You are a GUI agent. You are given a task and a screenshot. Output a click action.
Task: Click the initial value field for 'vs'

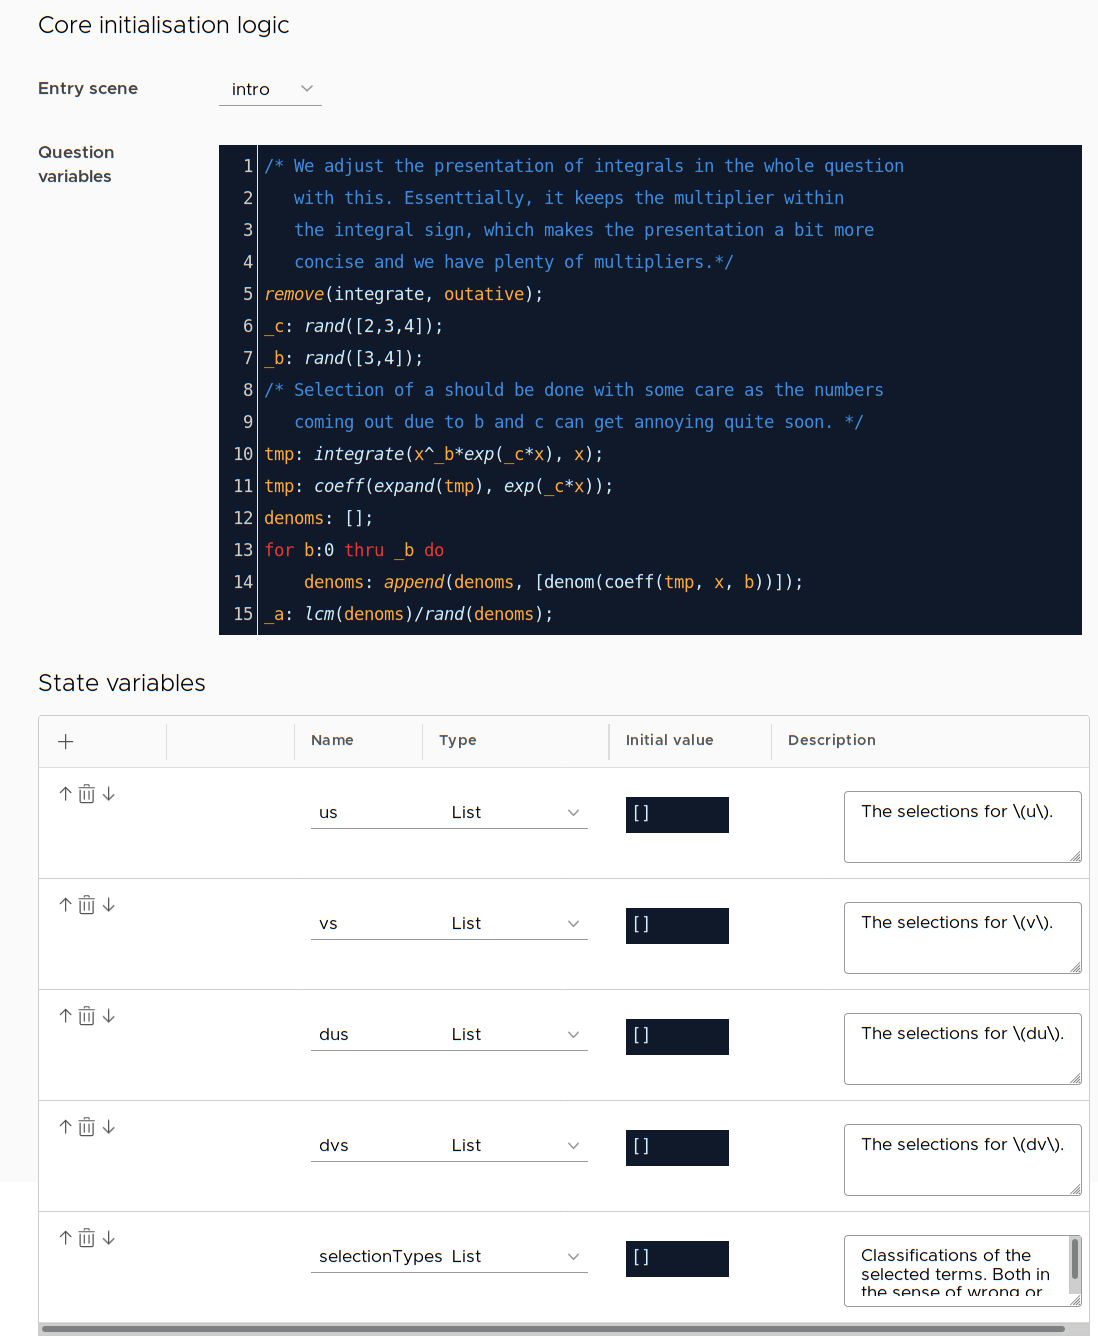677,925
